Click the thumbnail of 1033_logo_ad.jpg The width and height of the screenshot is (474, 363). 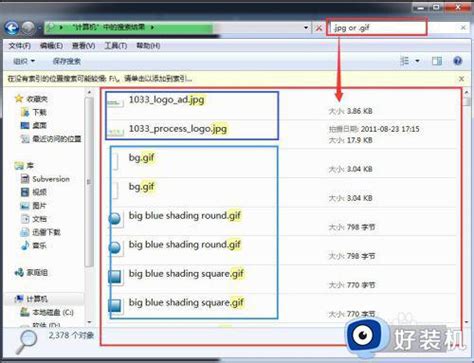[115, 103]
